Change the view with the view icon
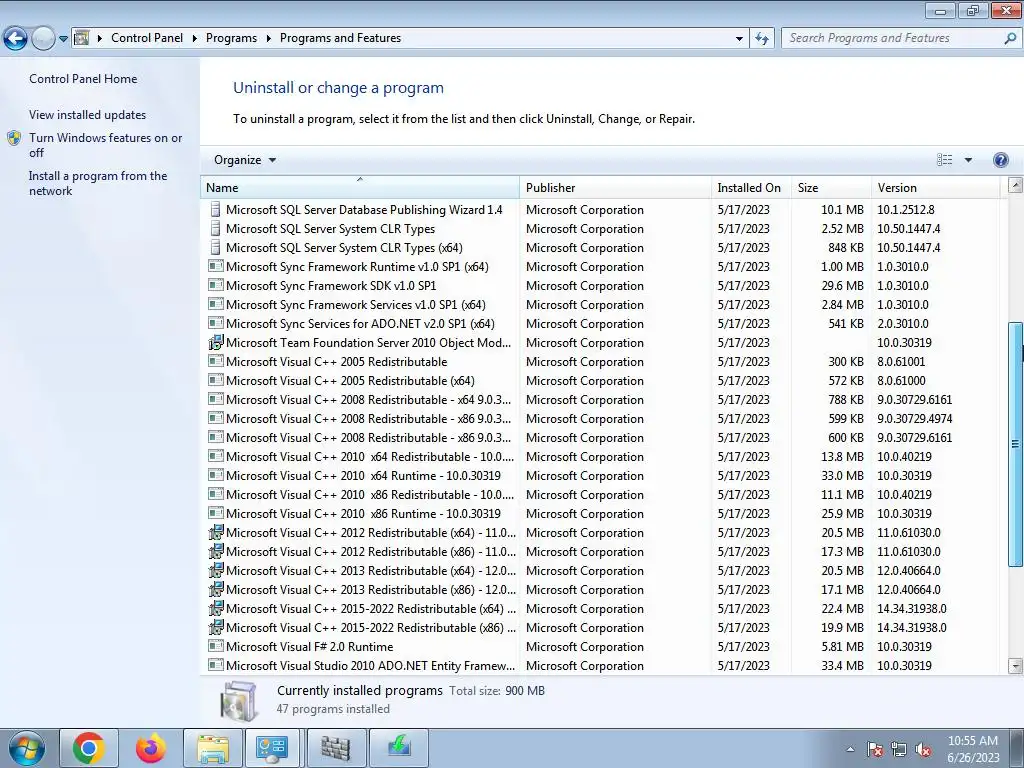1024x768 pixels. click(x=944, y=160)
